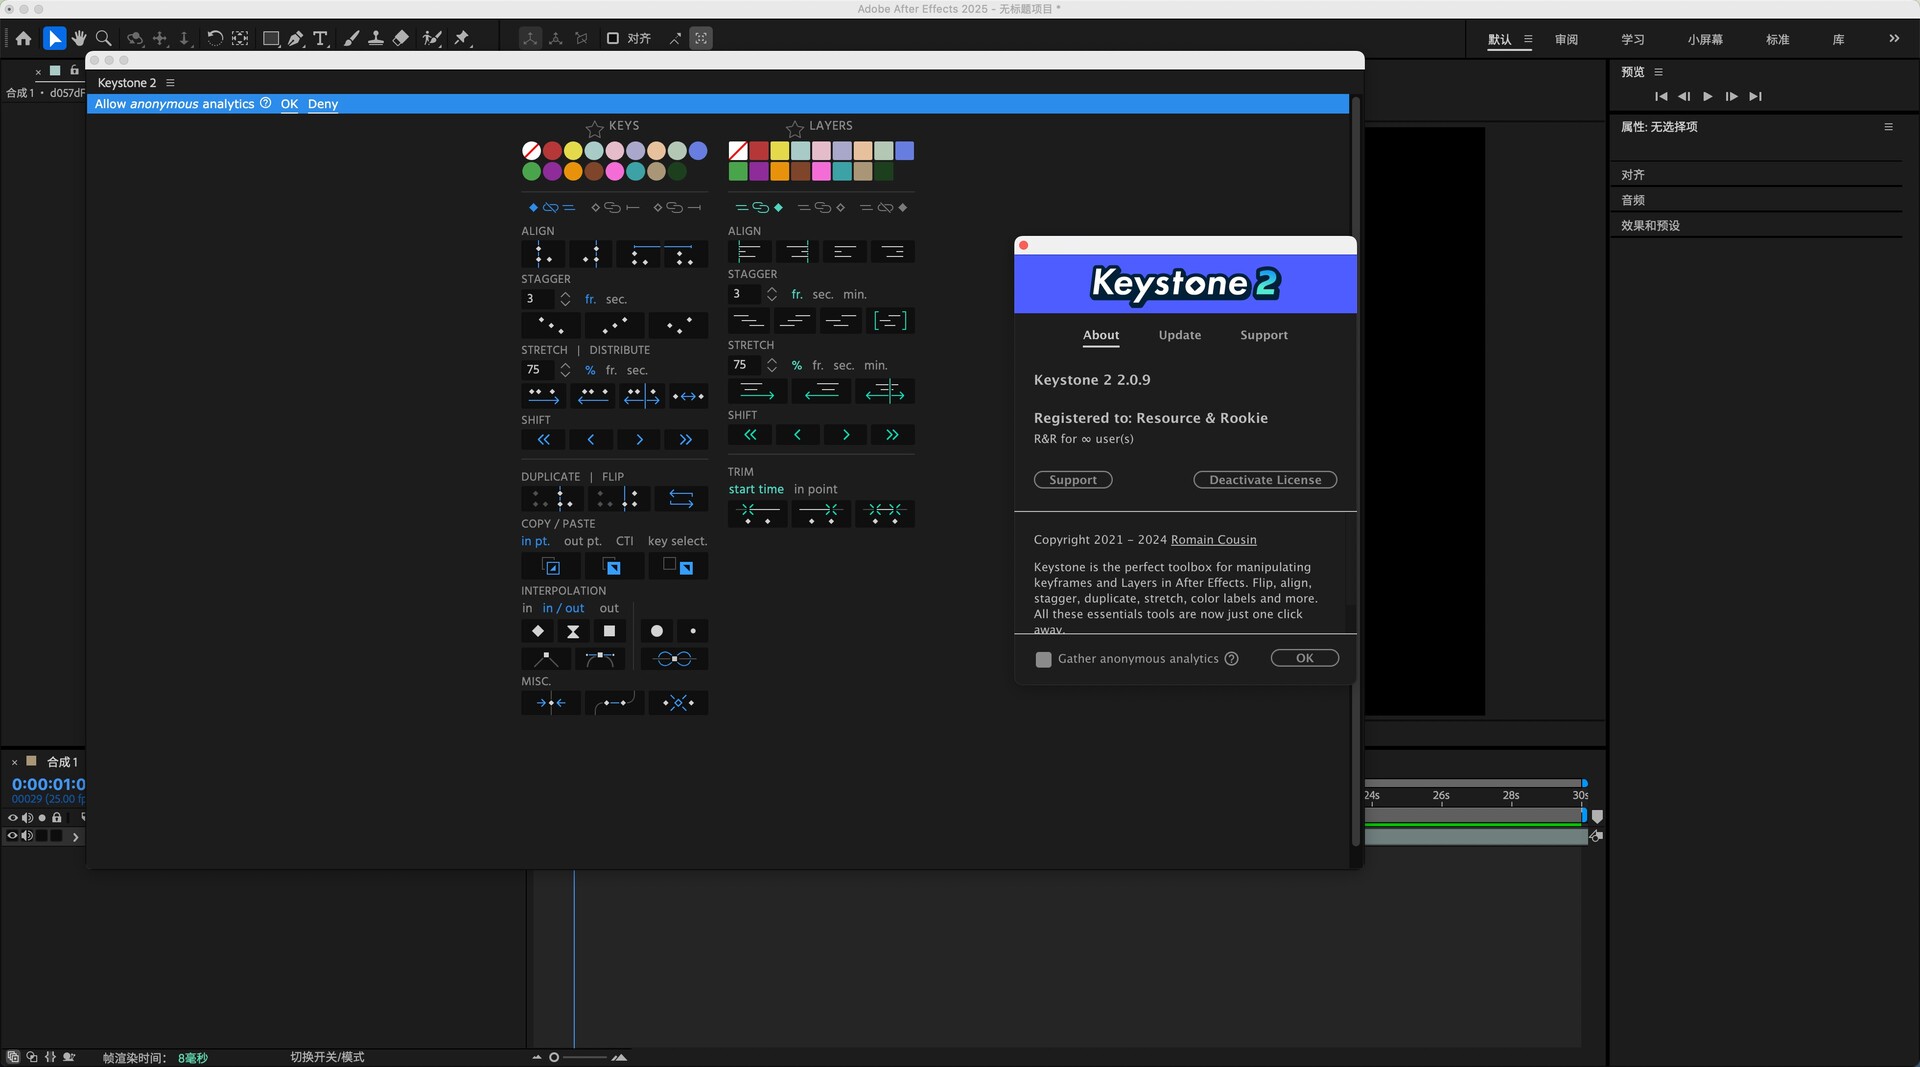Expand the 效果和预设 panel
The image size is (1920, 1067).
pos(1650,226)
